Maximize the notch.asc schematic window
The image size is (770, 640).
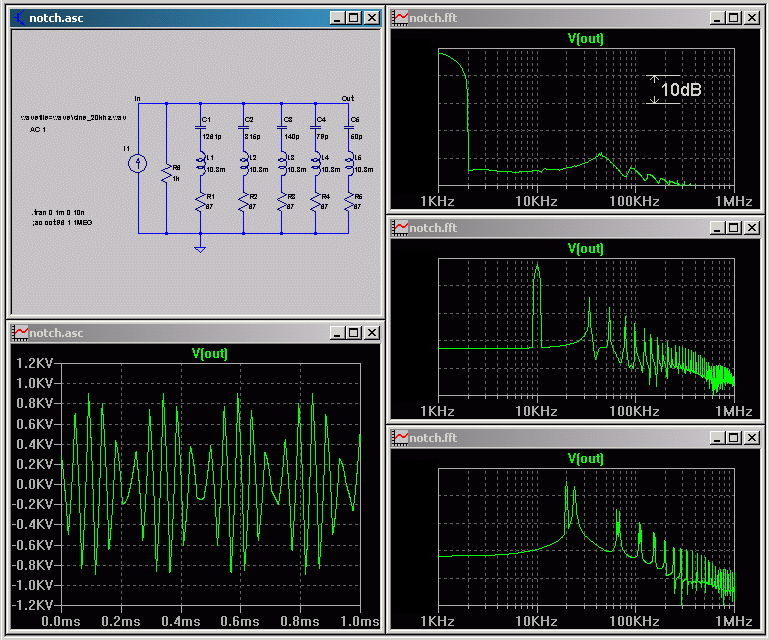[353, 18]
